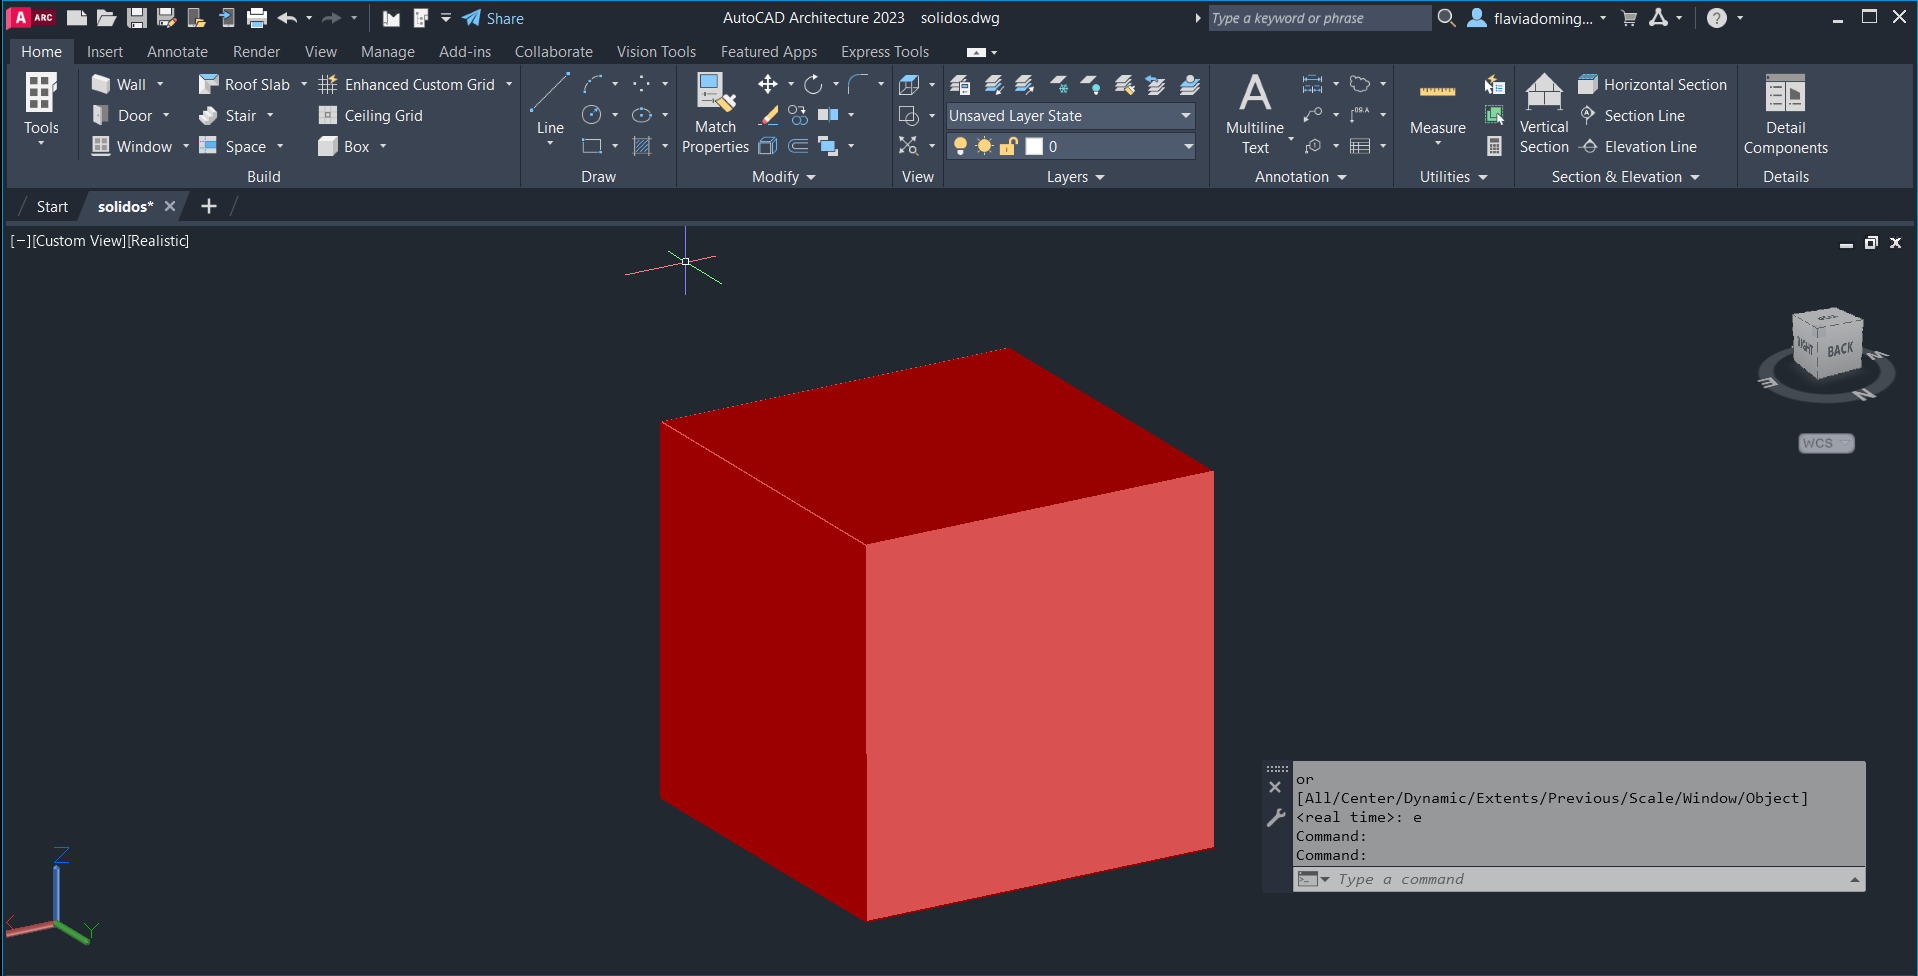Click the Vertical Section tool

(x=1544, y=113)
